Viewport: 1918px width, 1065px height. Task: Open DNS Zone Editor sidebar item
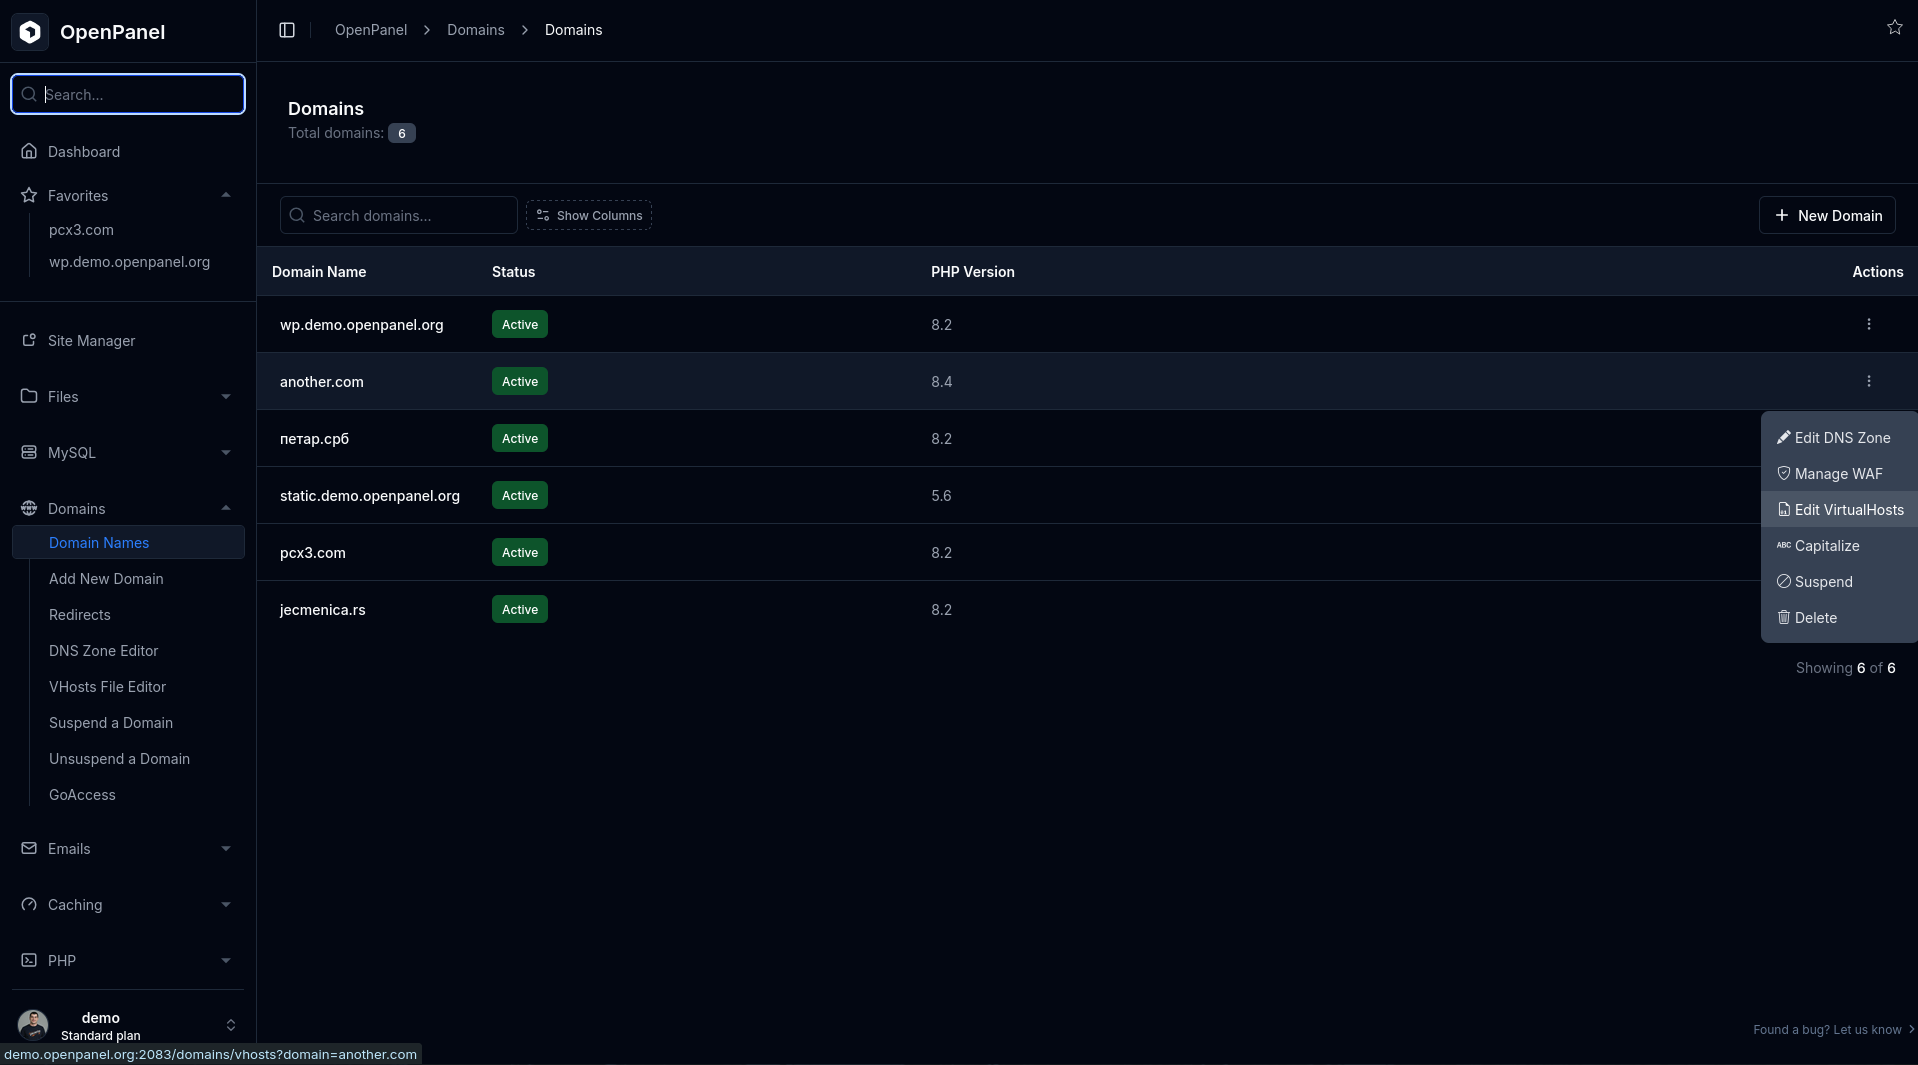click(103, 651)
